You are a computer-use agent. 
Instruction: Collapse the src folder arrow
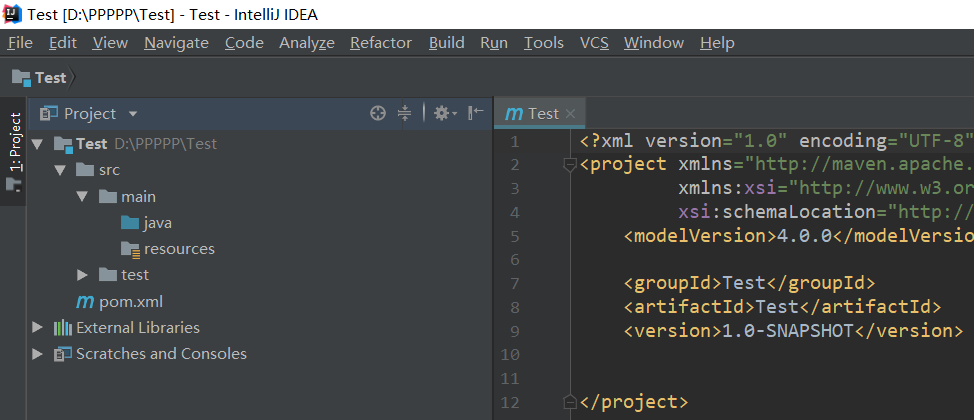click(x=60, y=170)
